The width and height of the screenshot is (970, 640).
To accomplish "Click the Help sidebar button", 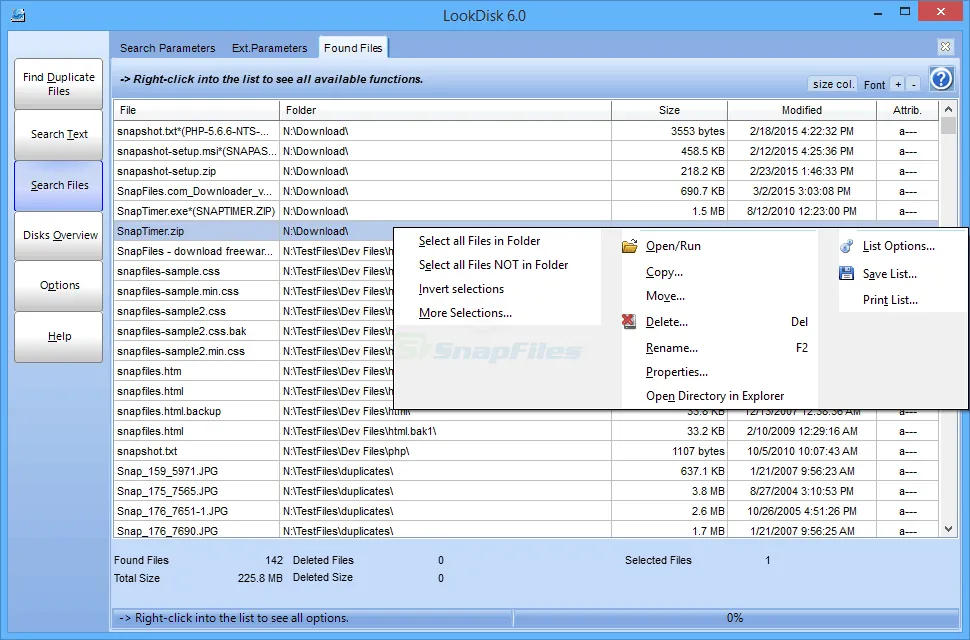I will point(59,336).
